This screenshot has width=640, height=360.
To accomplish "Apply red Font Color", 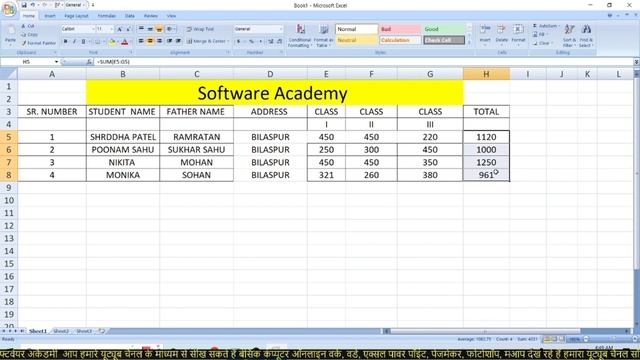I will (125, 42).
